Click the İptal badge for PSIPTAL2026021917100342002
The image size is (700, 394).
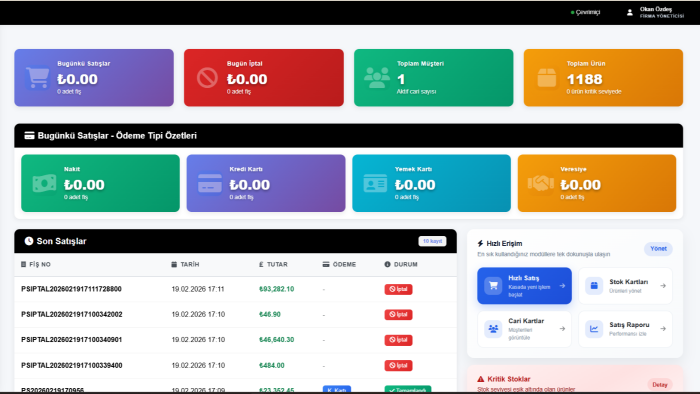[x=398, y=315]
